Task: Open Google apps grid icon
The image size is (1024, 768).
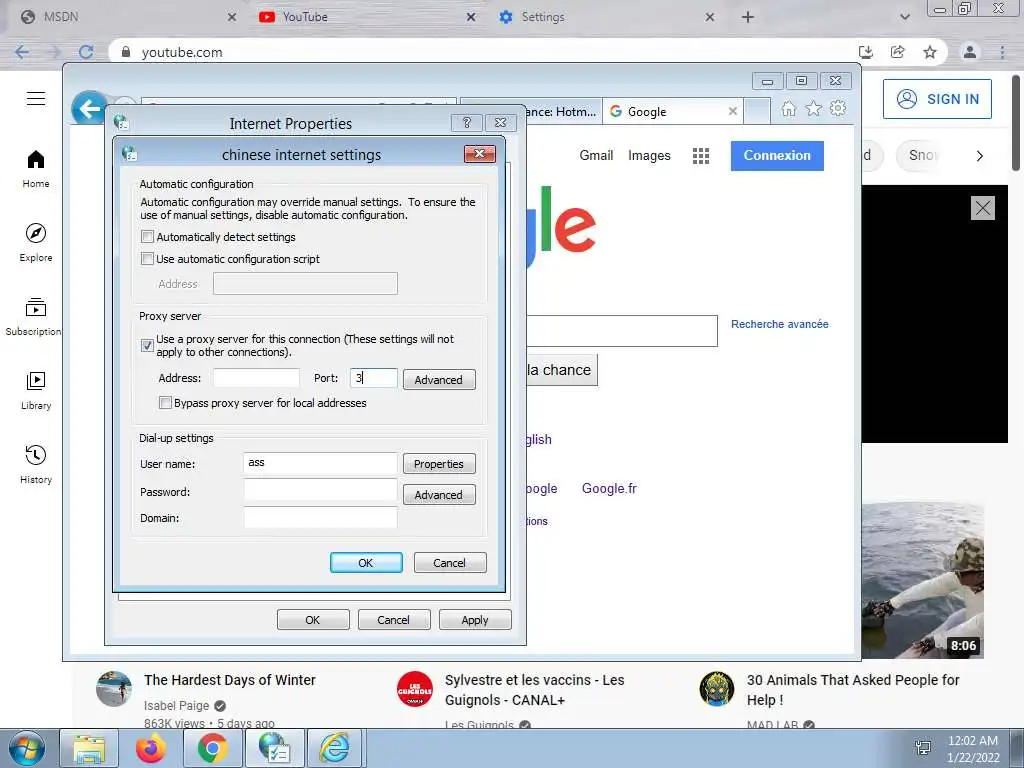Action: [701, 155]
